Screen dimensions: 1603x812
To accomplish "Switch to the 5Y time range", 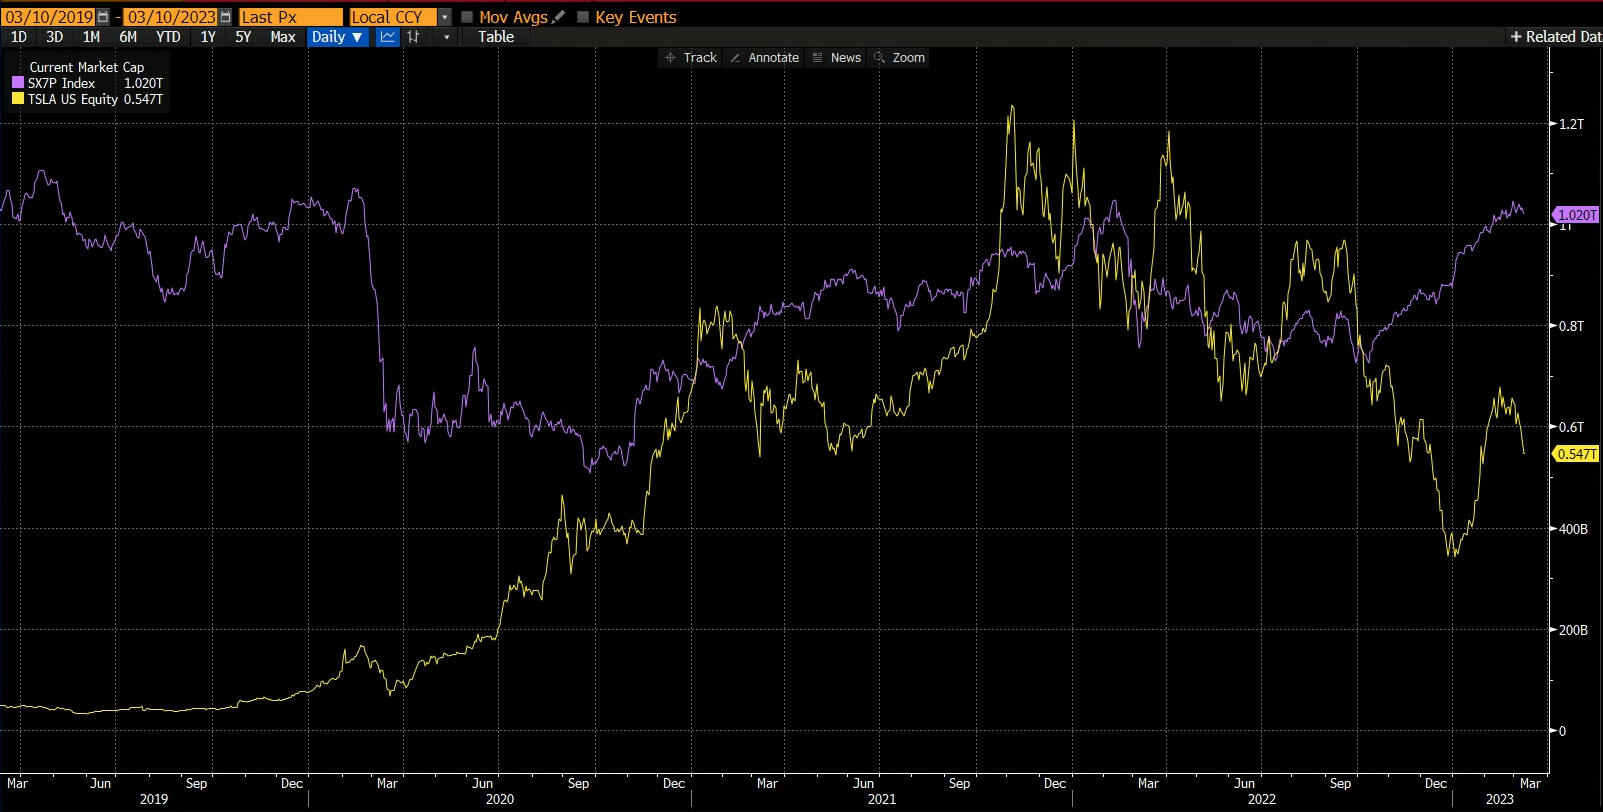I will (x=243, y=37).
